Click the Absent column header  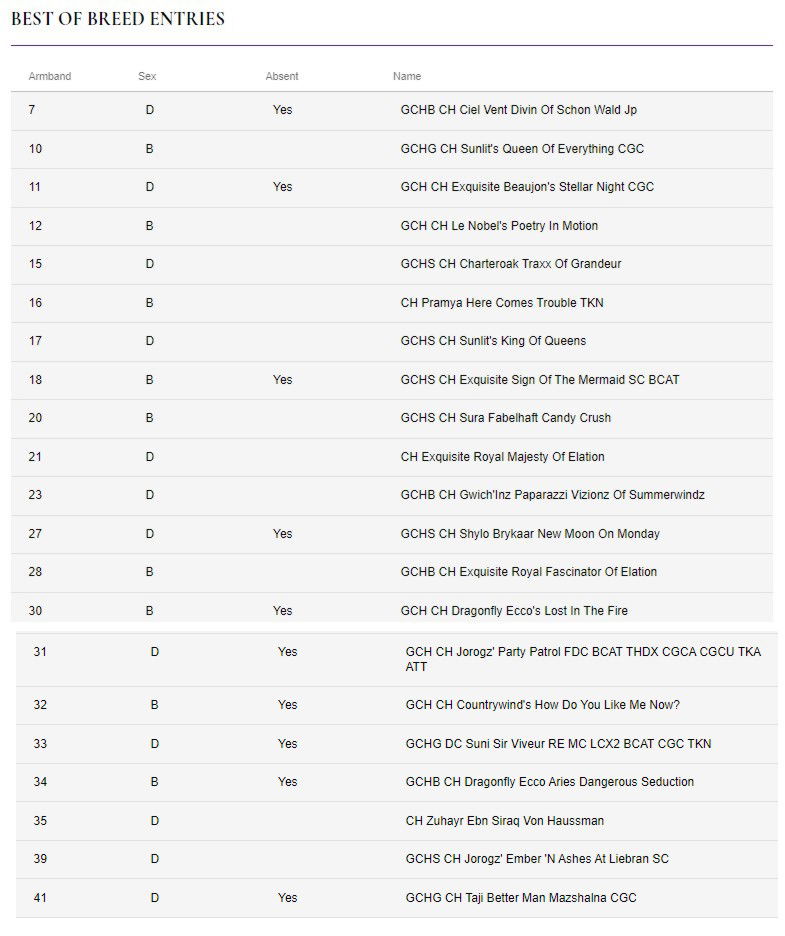point(282,76)
